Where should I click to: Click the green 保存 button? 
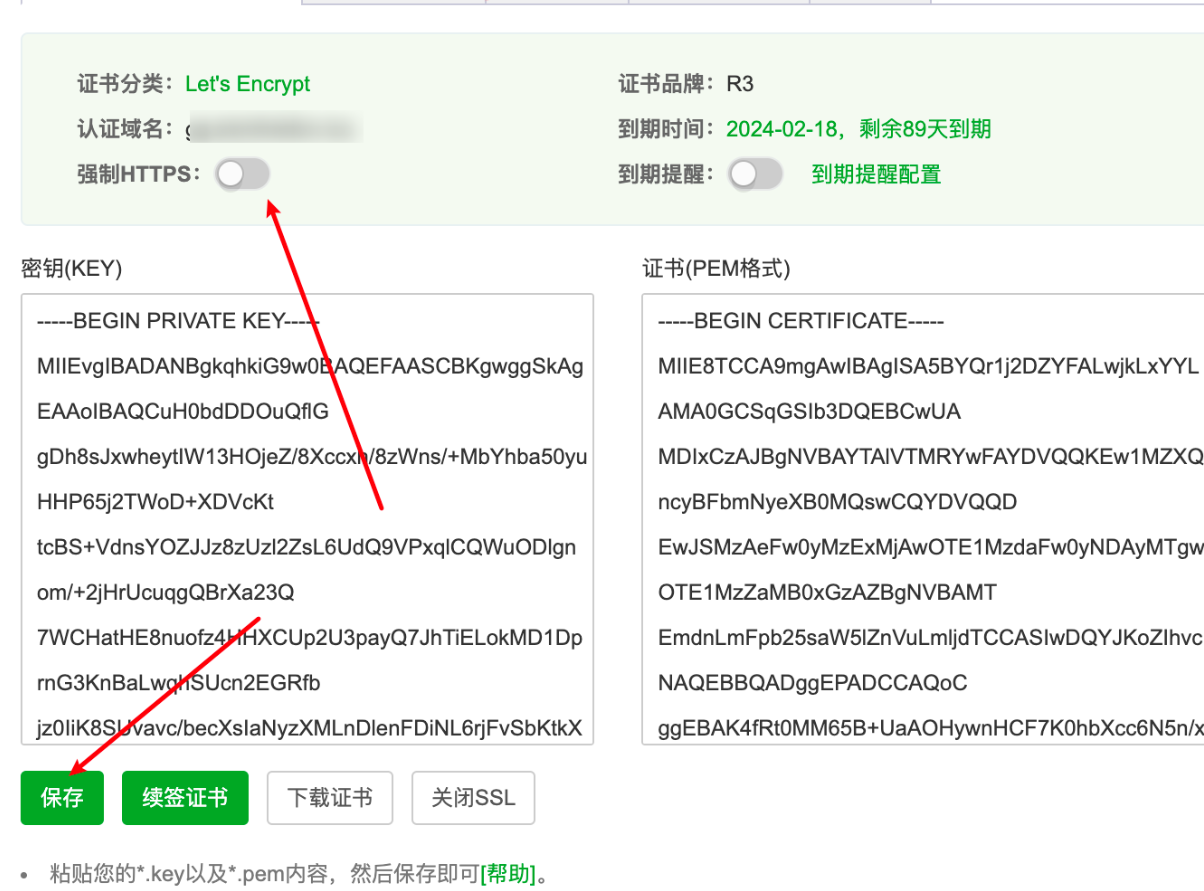pyautogui.click(x=62, y=798)
